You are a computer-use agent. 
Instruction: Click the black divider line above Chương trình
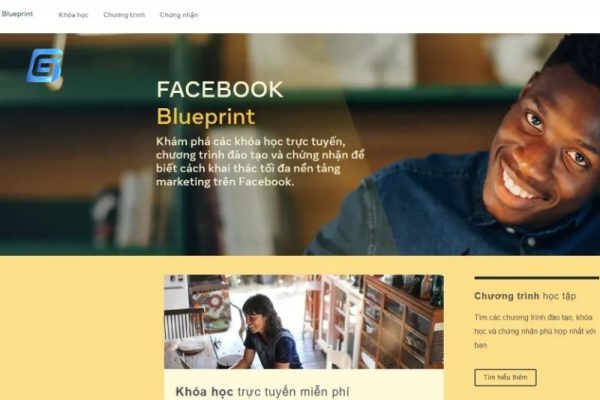[536, 278]
